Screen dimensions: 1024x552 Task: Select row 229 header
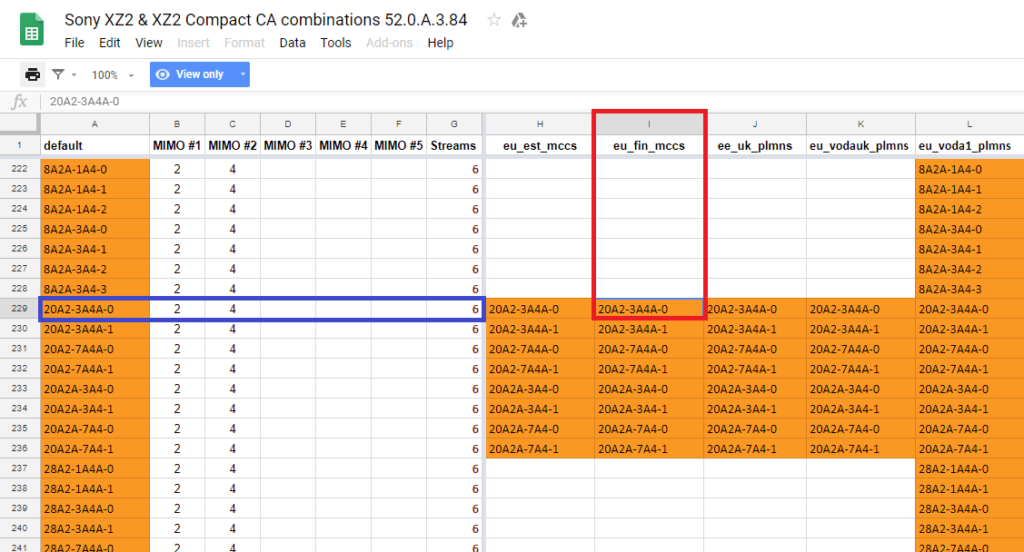20,309
